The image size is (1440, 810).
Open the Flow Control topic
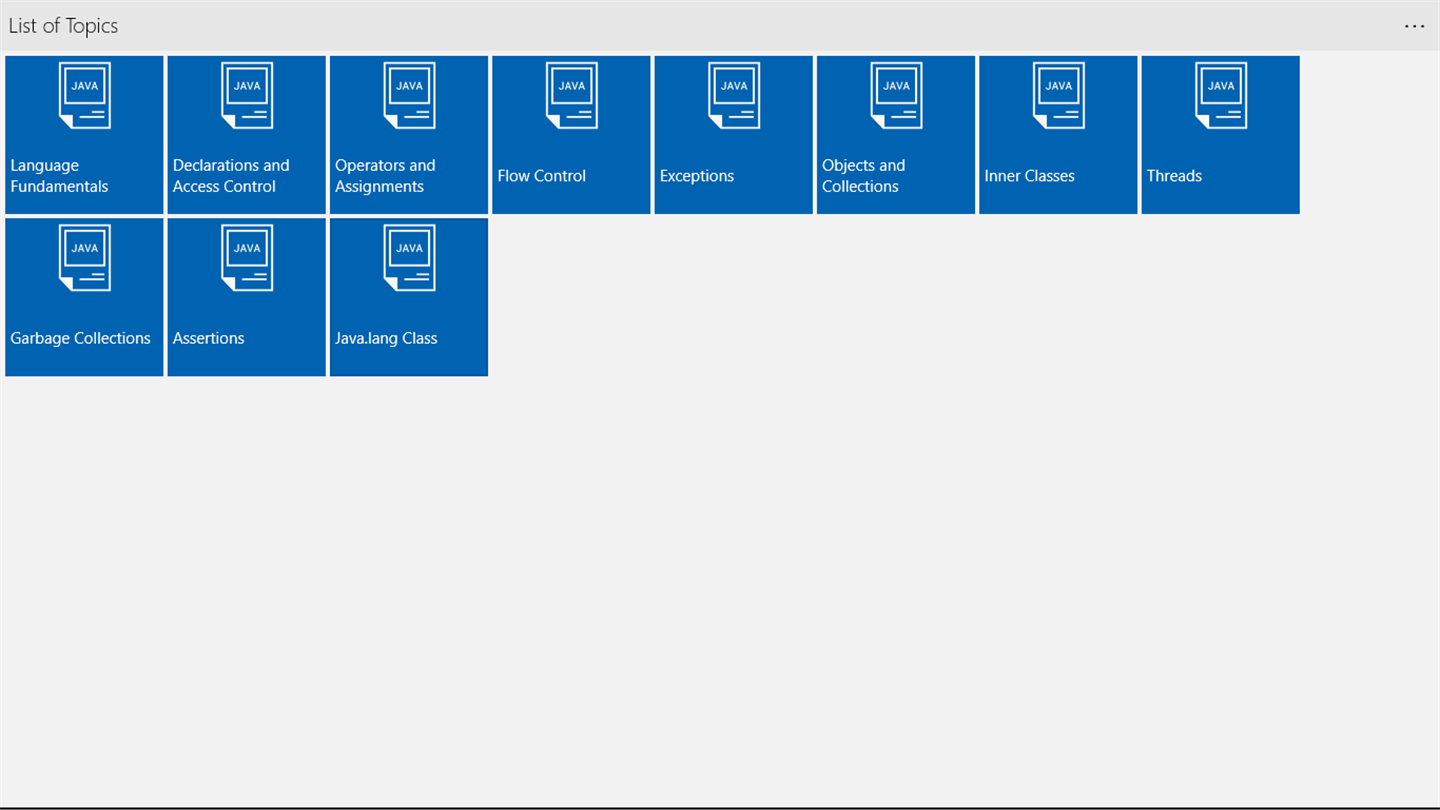click(x=571, y=135)
